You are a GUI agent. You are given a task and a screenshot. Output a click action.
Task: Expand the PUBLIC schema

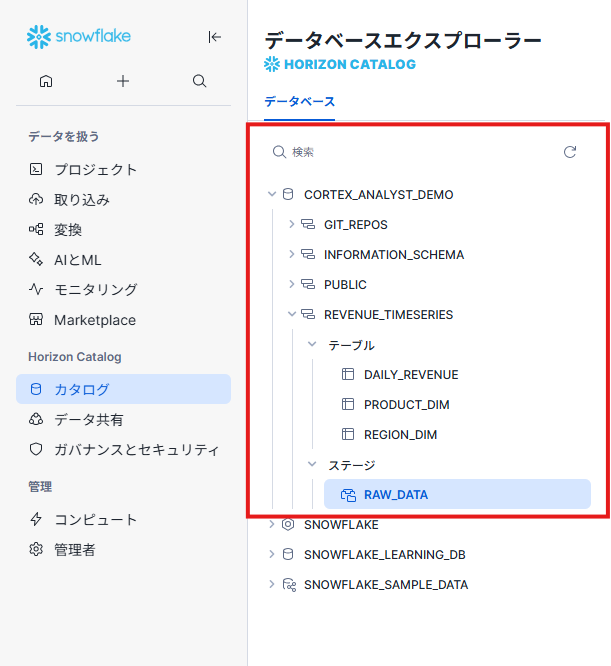pyautogui.click(x=291, y=284)
